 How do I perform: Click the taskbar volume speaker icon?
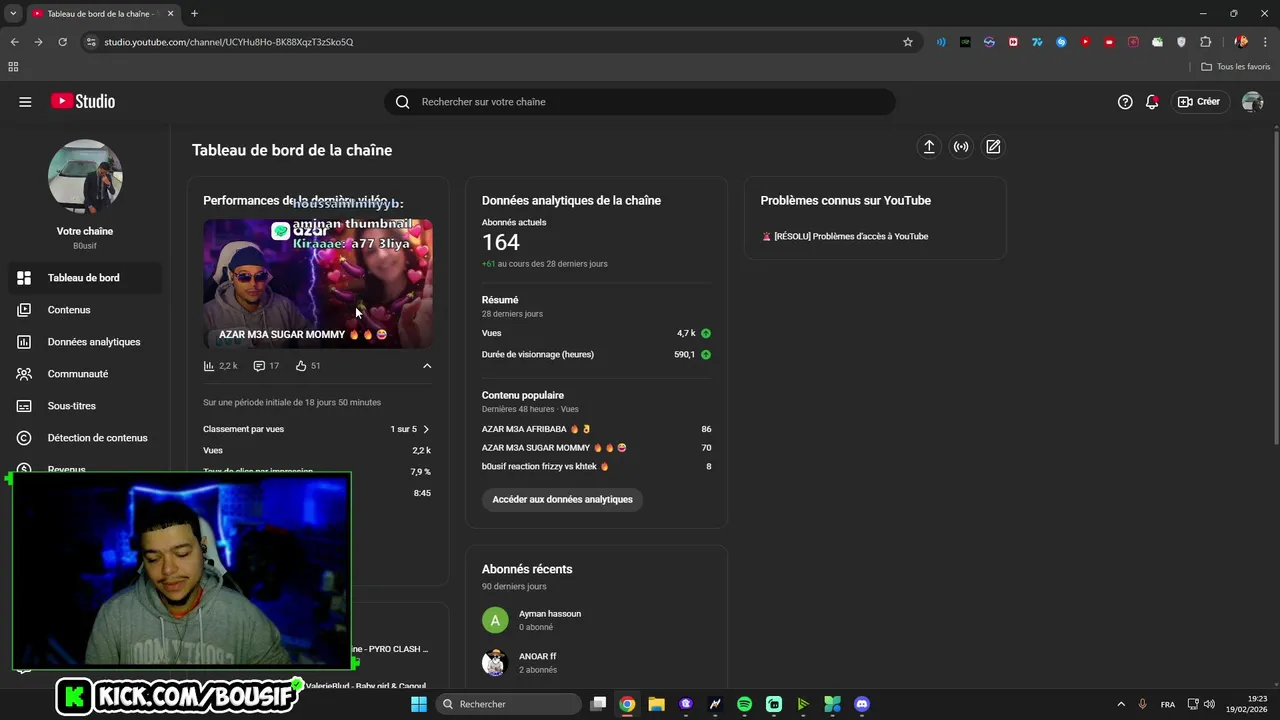1209,704
